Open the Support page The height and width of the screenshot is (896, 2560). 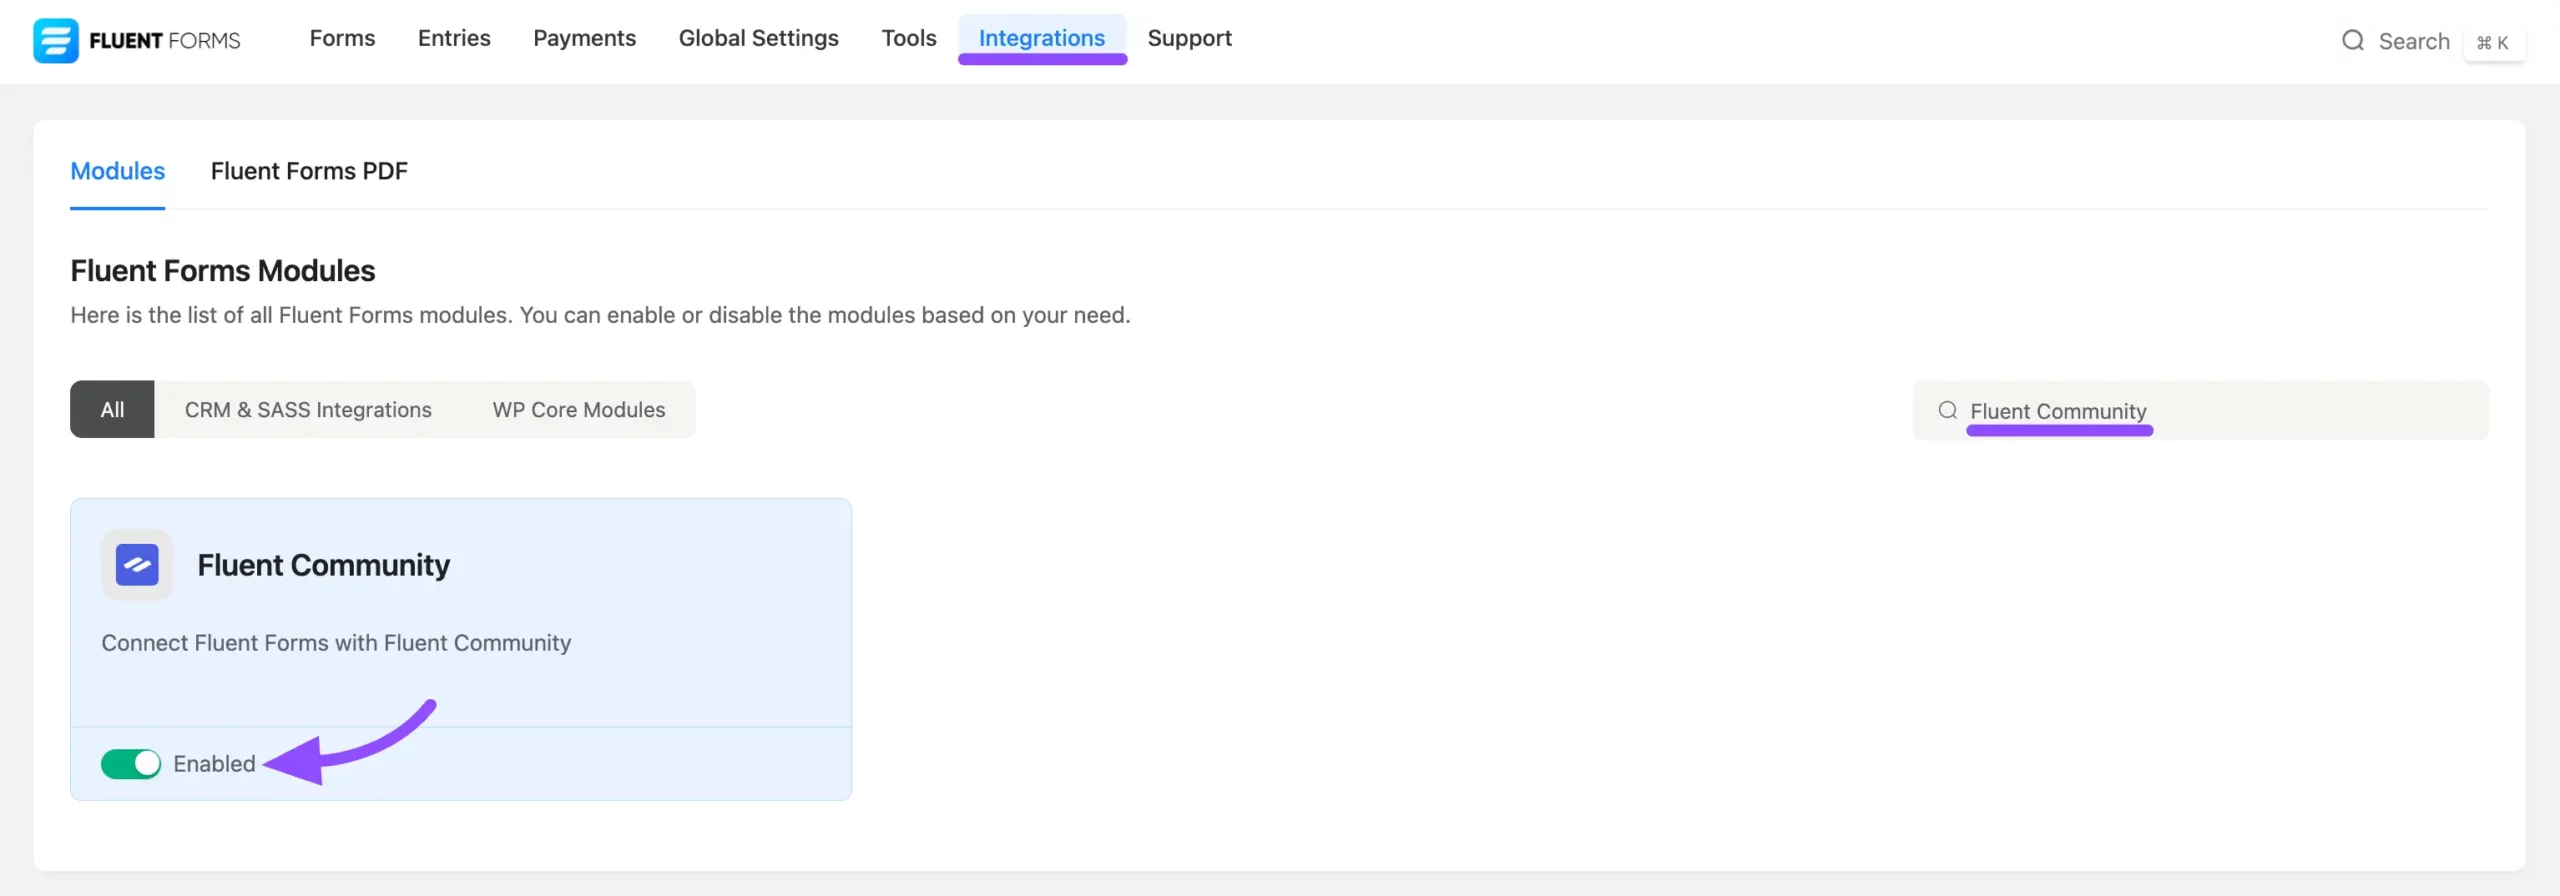pyautogui.click(x=1189, y=38)
